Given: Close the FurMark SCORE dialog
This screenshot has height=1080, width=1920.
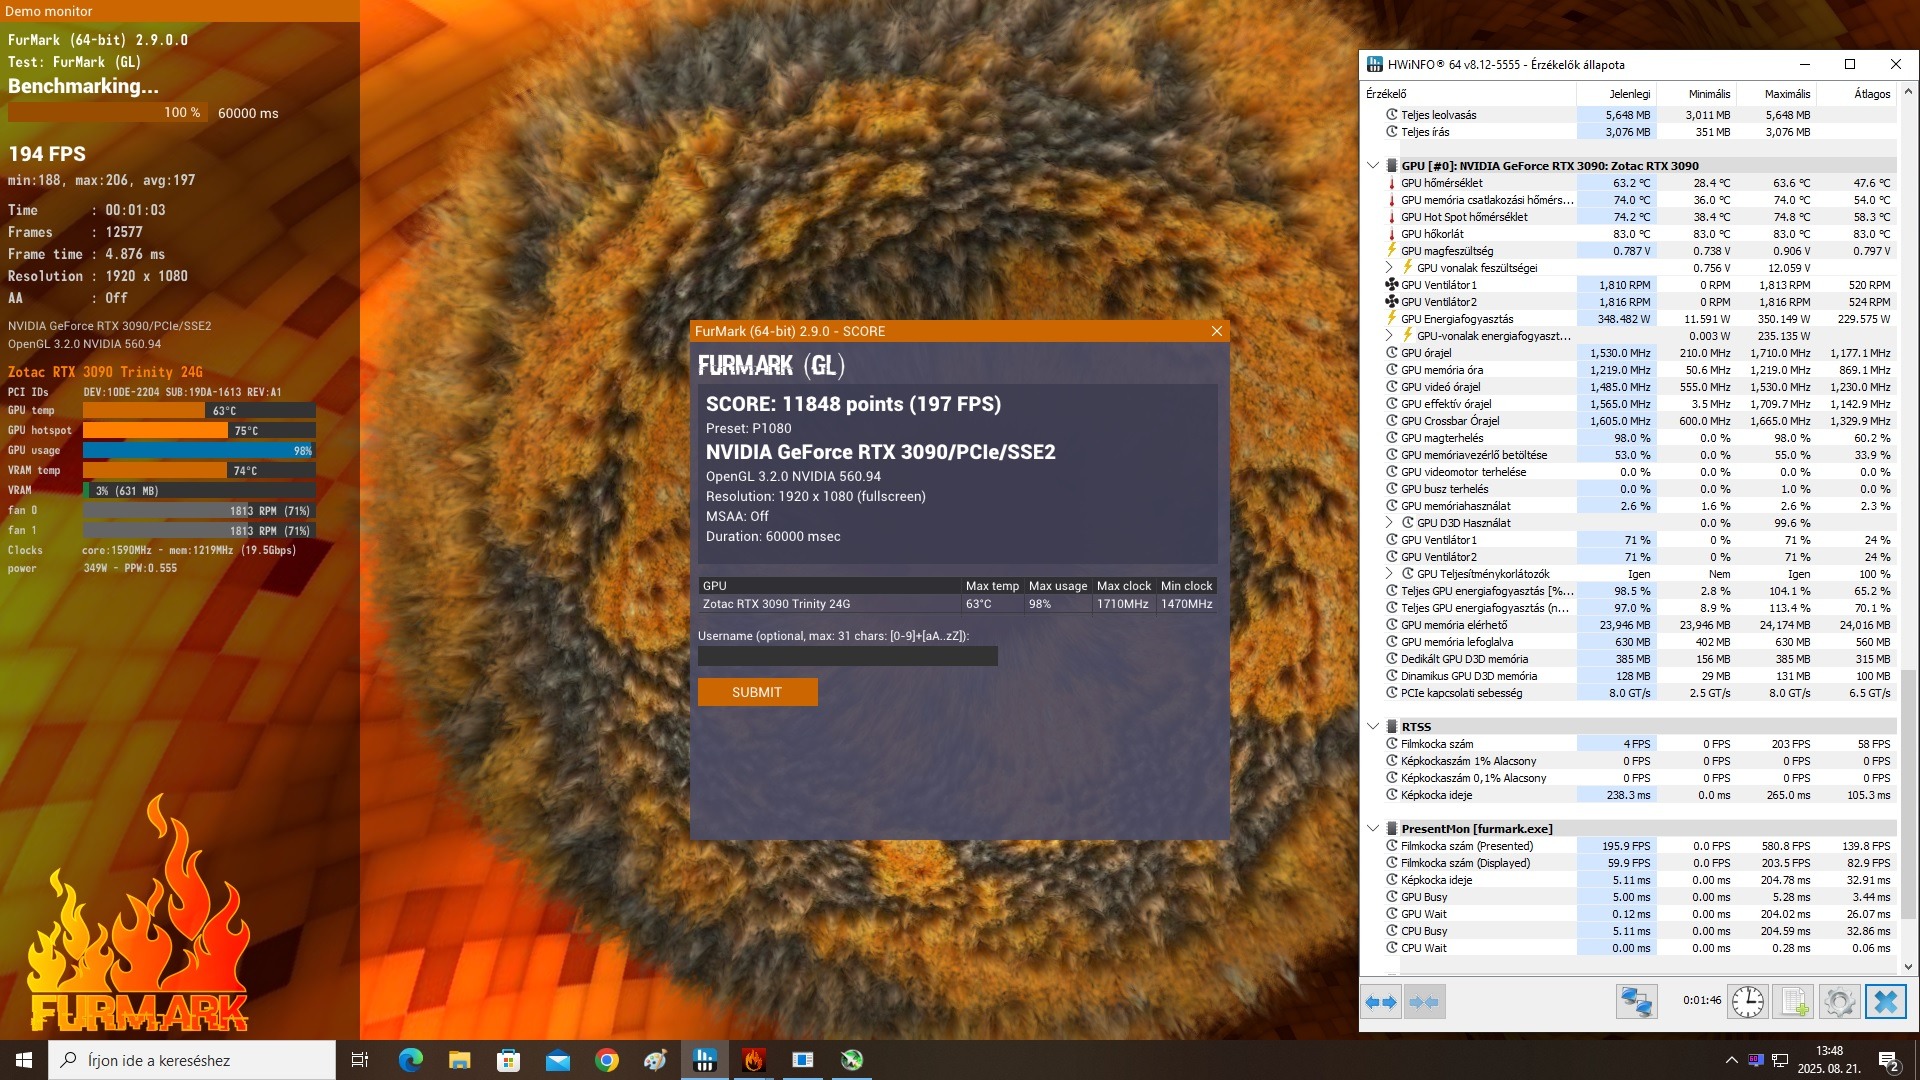Looking at the screenshot, I should (x=1216, y=331).
